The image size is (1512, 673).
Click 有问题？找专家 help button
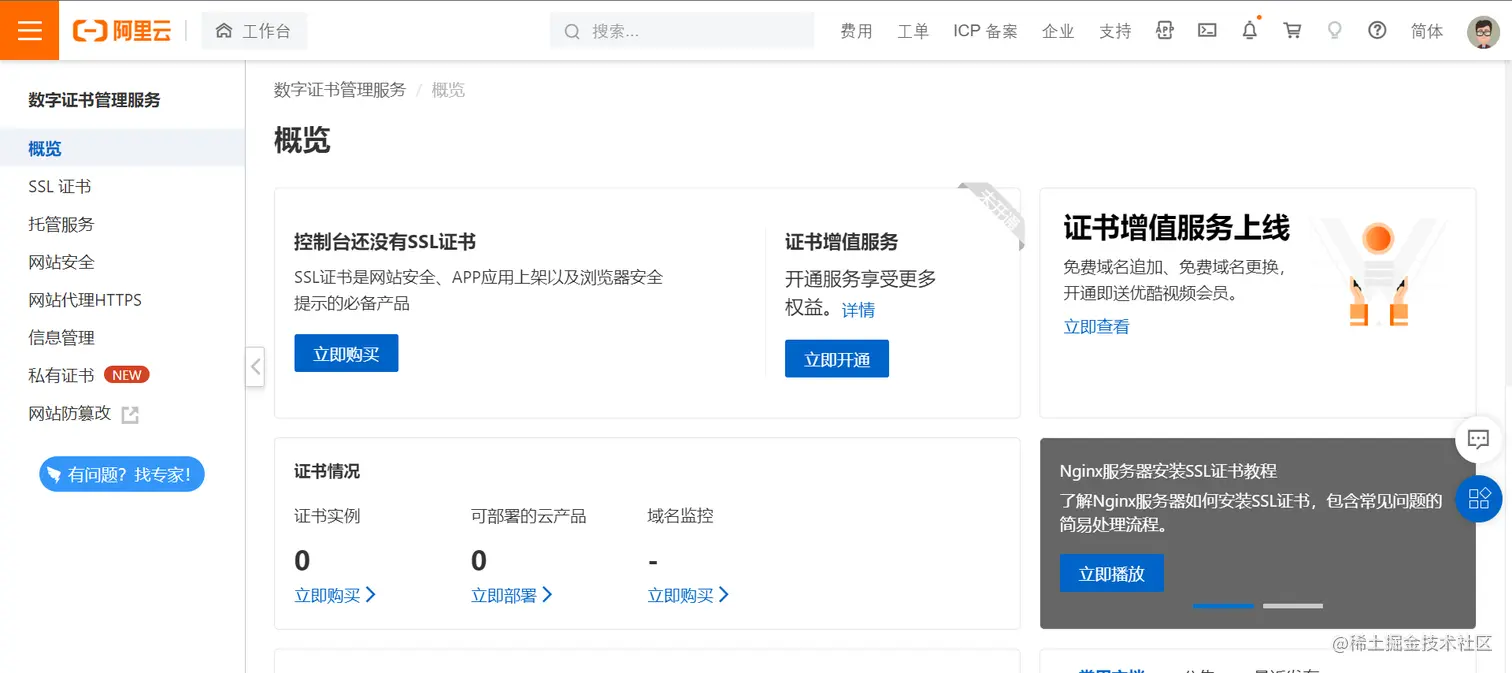click(122, 474)
